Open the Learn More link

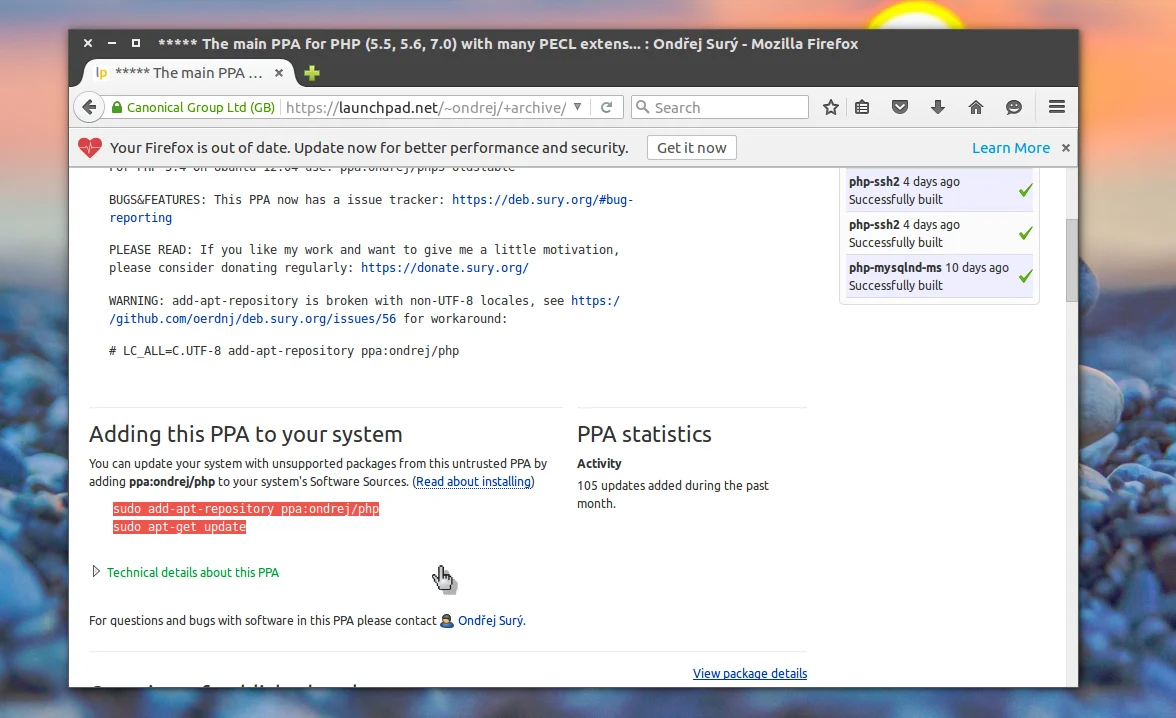coord(1010,148)
